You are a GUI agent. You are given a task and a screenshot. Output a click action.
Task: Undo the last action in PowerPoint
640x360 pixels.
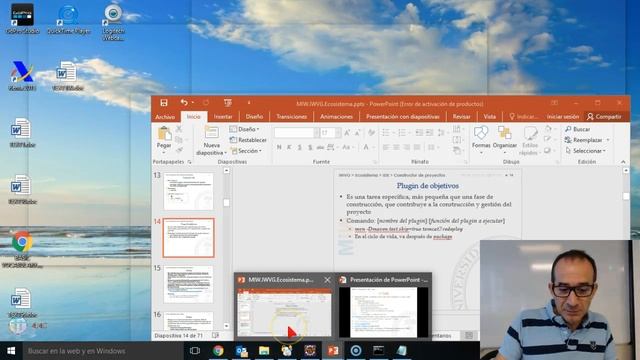pyautogui.click(x=184, y=102)
